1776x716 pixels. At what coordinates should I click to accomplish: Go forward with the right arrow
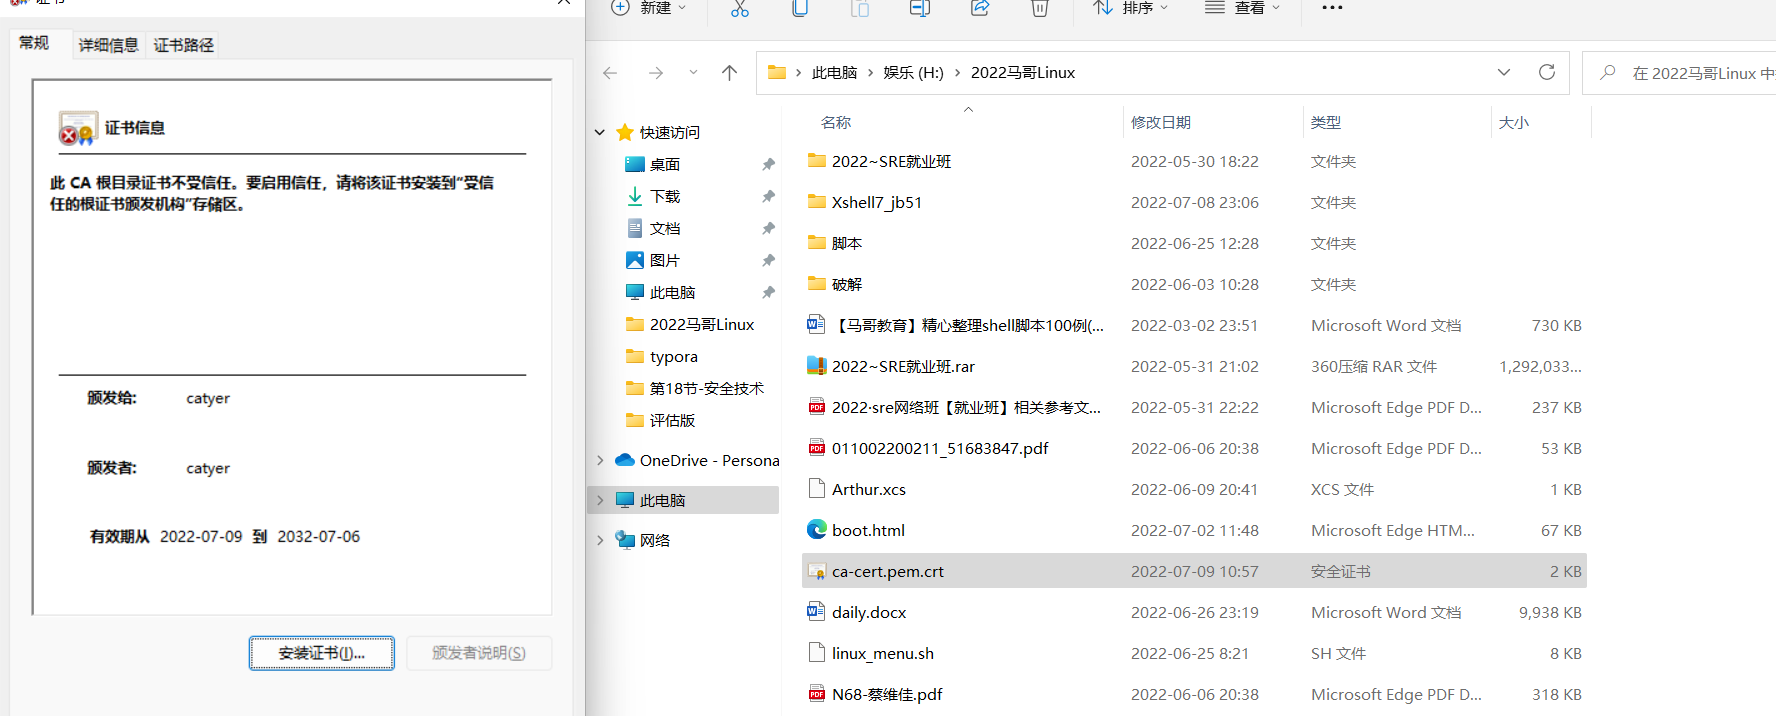(656, 73)
